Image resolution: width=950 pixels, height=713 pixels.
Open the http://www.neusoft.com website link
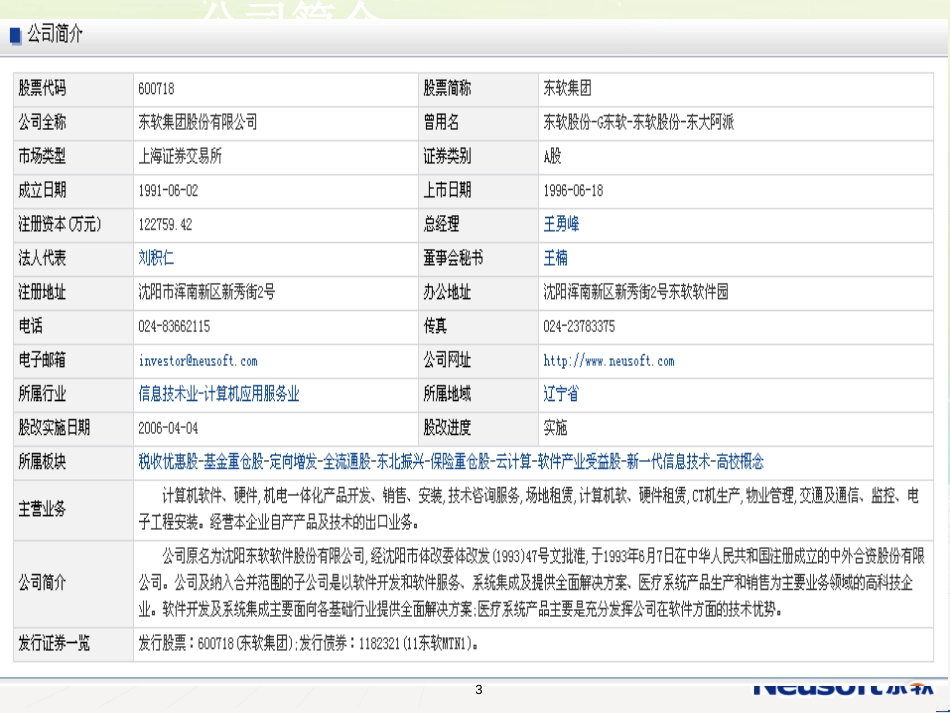(608, 360)
